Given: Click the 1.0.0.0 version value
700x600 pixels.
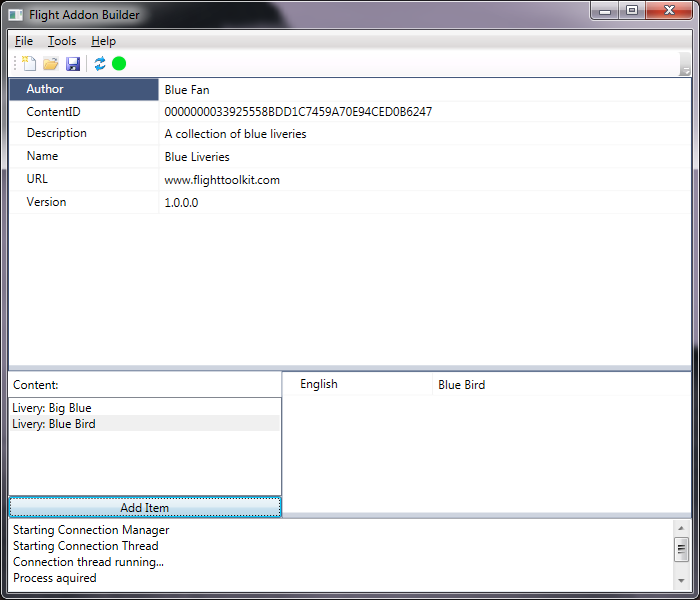Looking at the screenshot, I should (181, 203).
